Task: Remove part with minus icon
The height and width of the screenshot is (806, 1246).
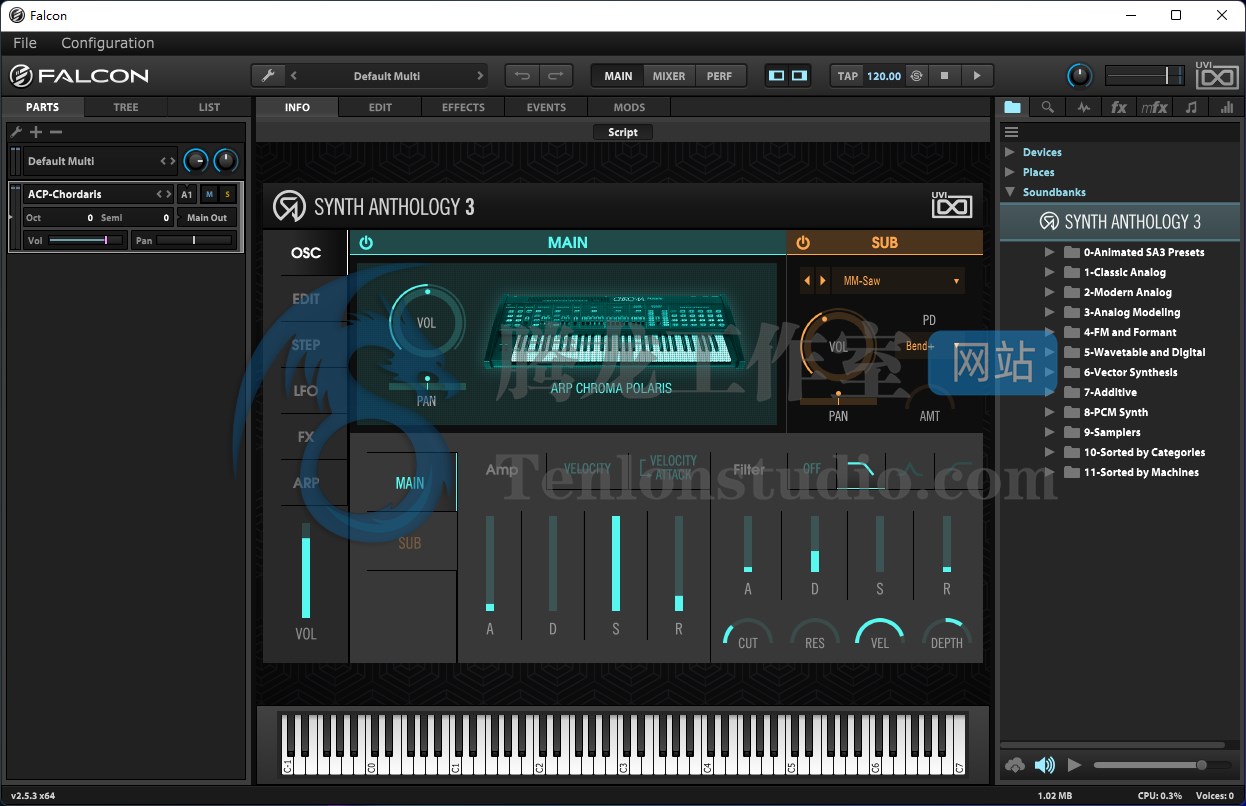Action: pos(56,132)
